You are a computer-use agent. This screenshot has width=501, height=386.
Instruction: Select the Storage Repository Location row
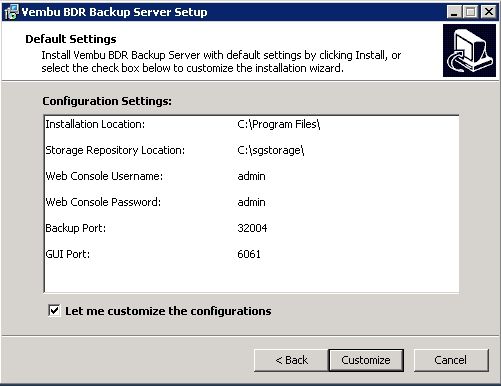[251, 150]
